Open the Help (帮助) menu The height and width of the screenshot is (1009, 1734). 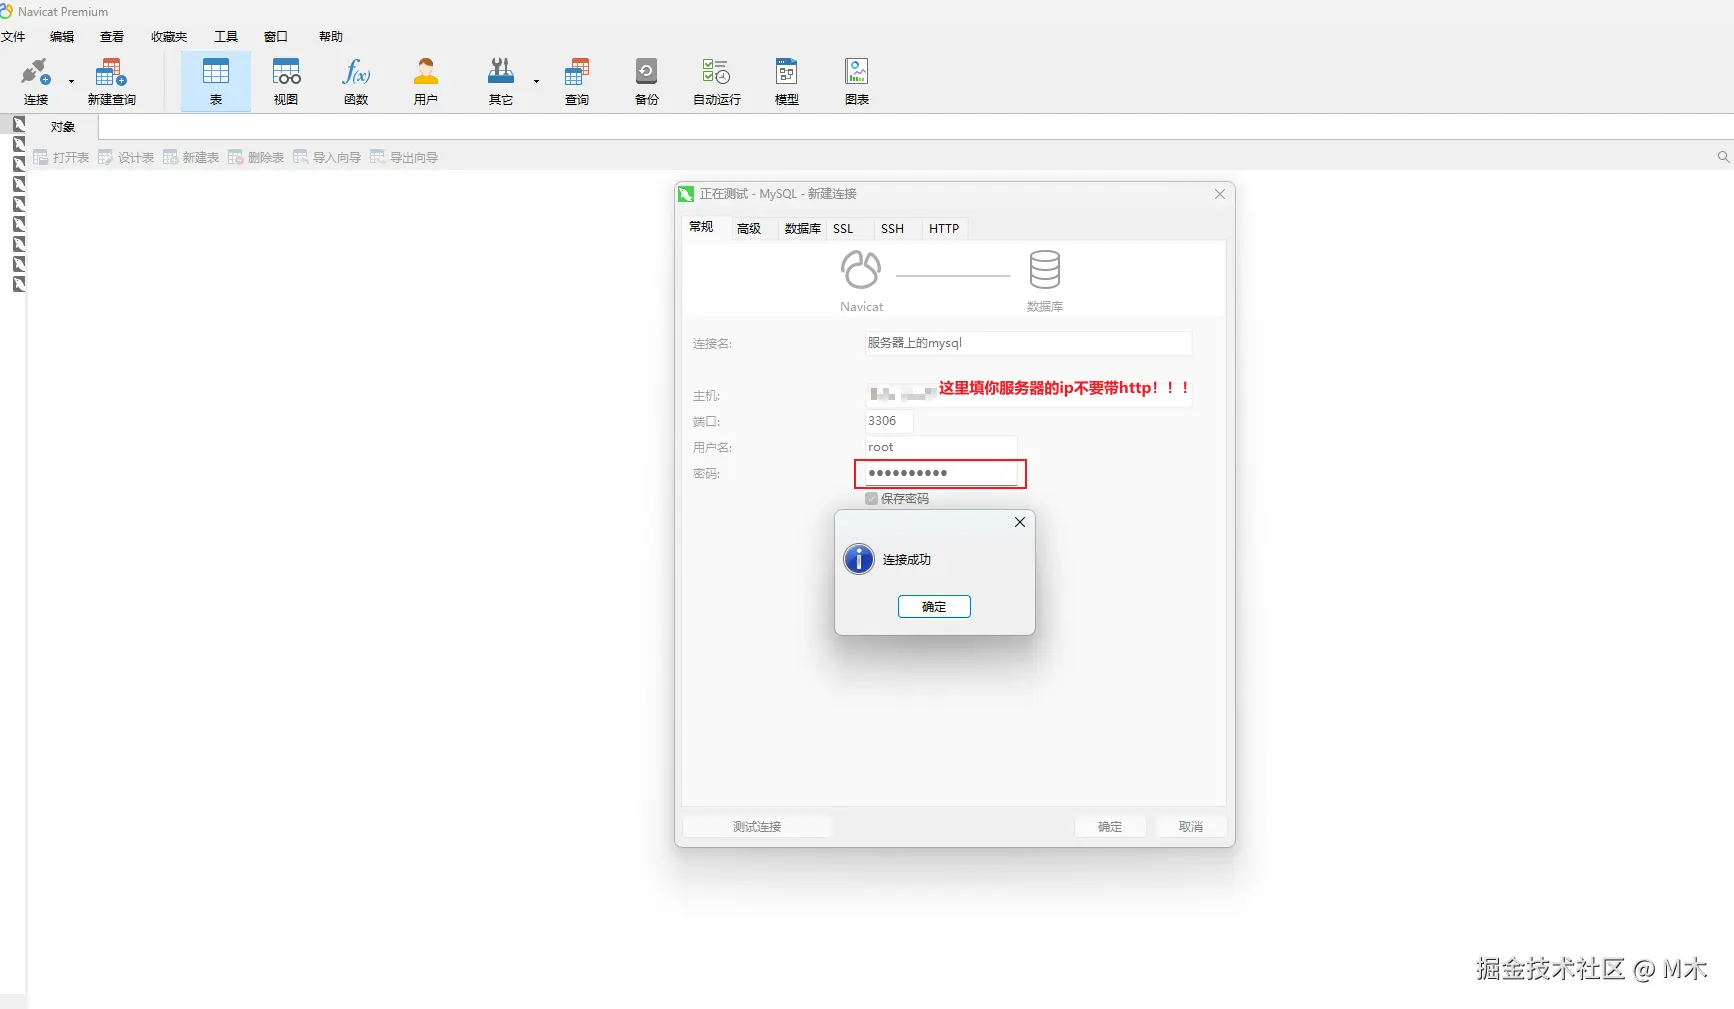click(331, 37)
